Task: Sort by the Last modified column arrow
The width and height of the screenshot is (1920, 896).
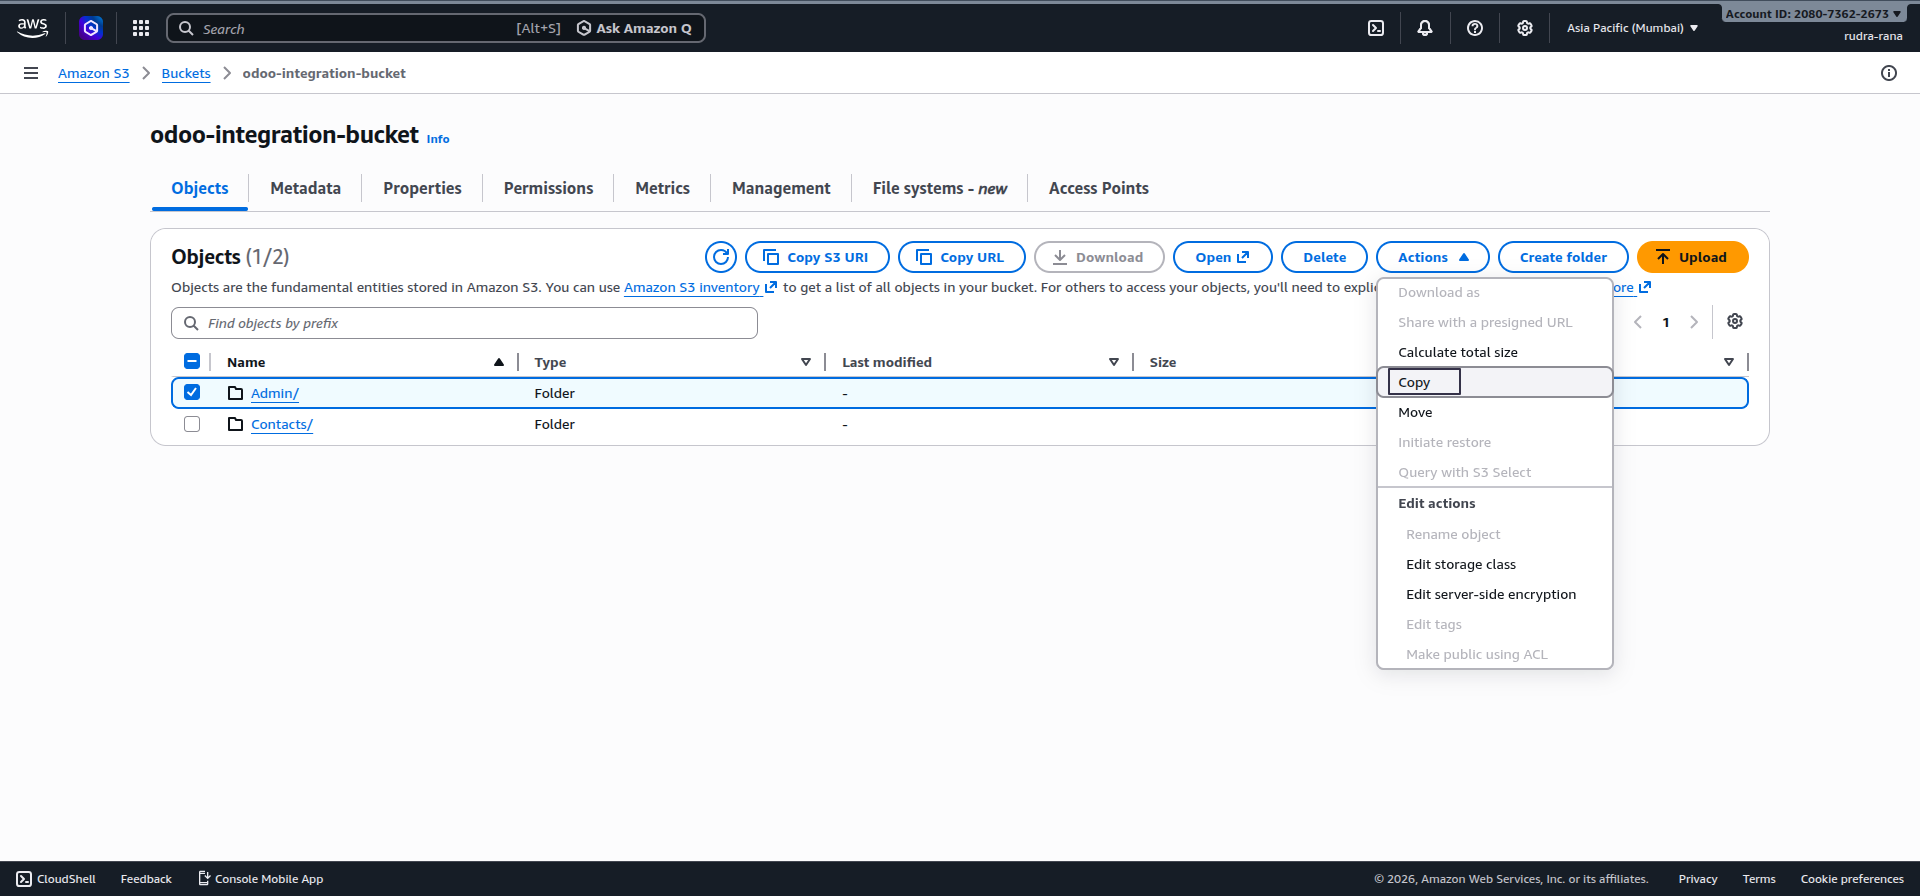Action: tap(1114, 362)
